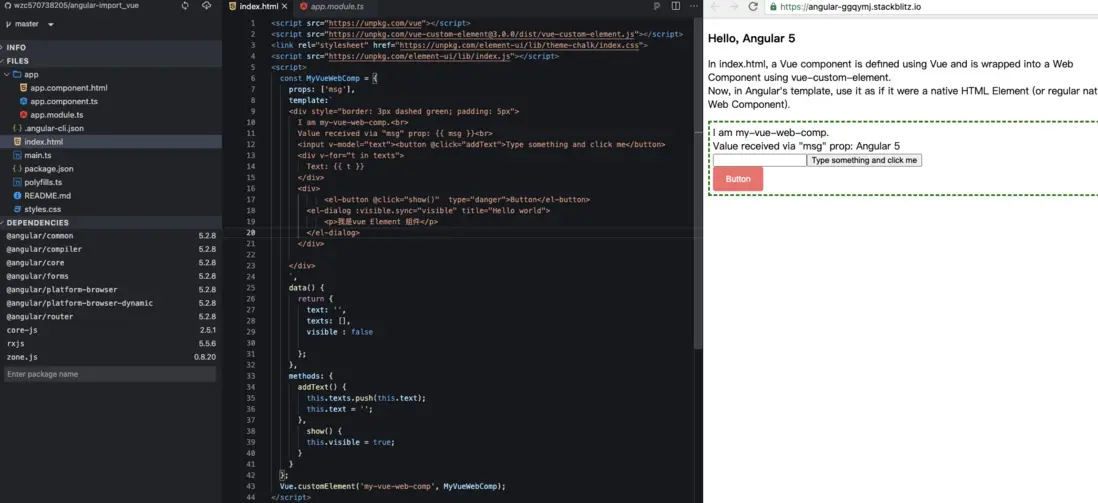Viewport: 1098px width, 503px height.
Task: Click the split editor icon
Action: point(676,6)
